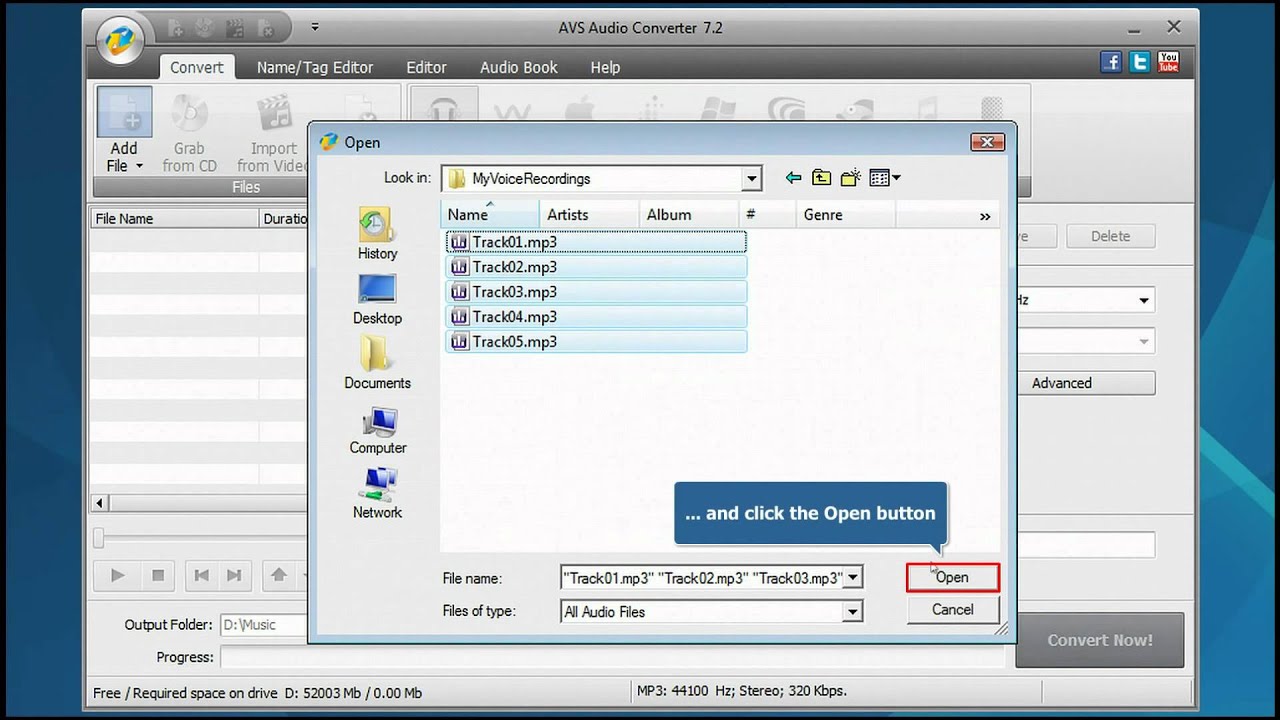Open the Customize Quick Access Toolbar dropdown

coord(315,27)
